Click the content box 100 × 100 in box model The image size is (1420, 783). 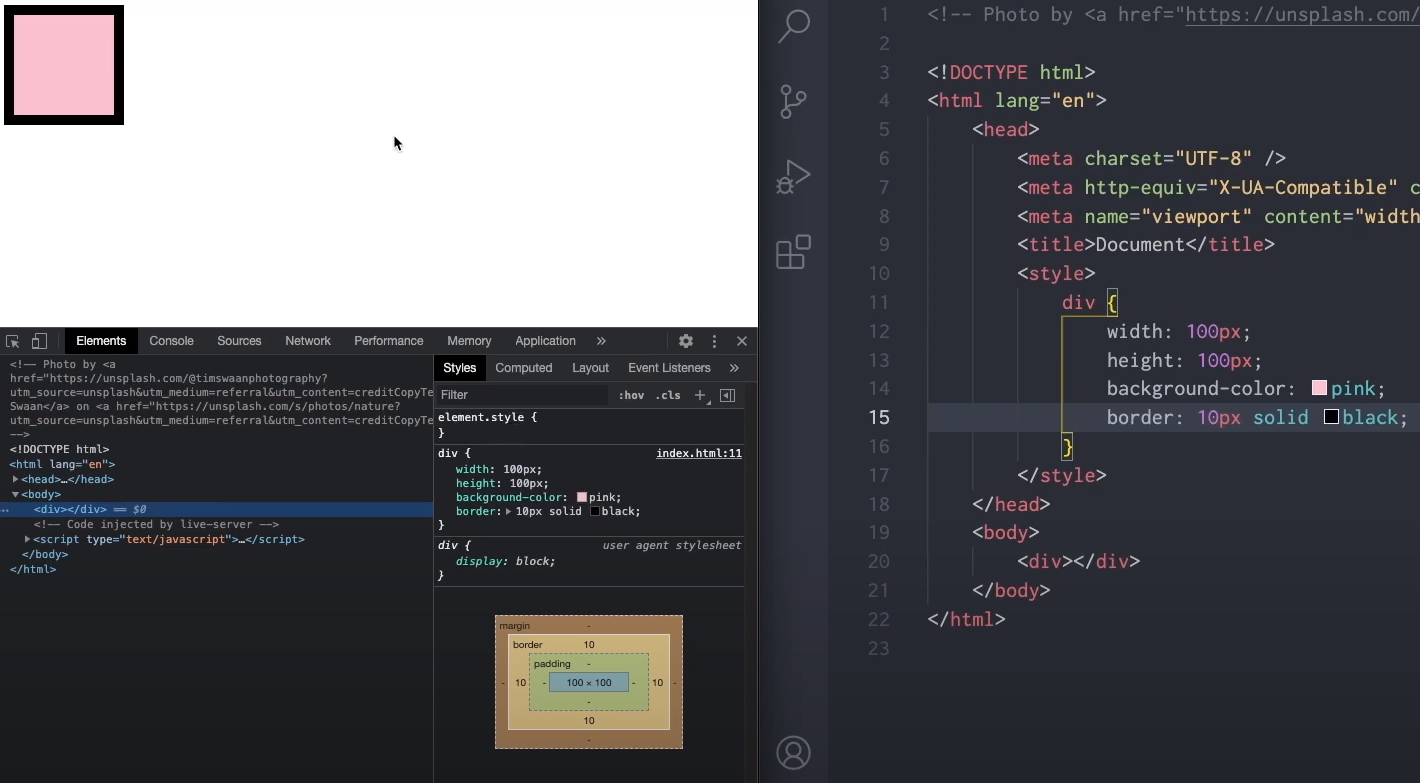[589, 683]
